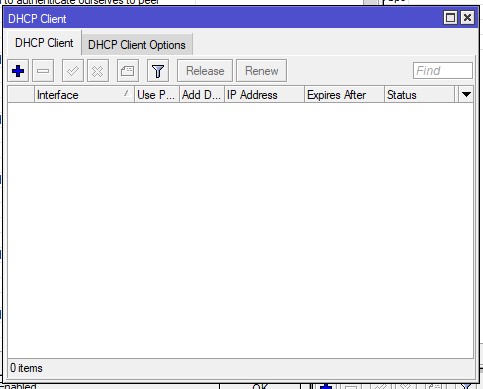Click the Use P... column header
483x389 pixels.
pos(157,95)
